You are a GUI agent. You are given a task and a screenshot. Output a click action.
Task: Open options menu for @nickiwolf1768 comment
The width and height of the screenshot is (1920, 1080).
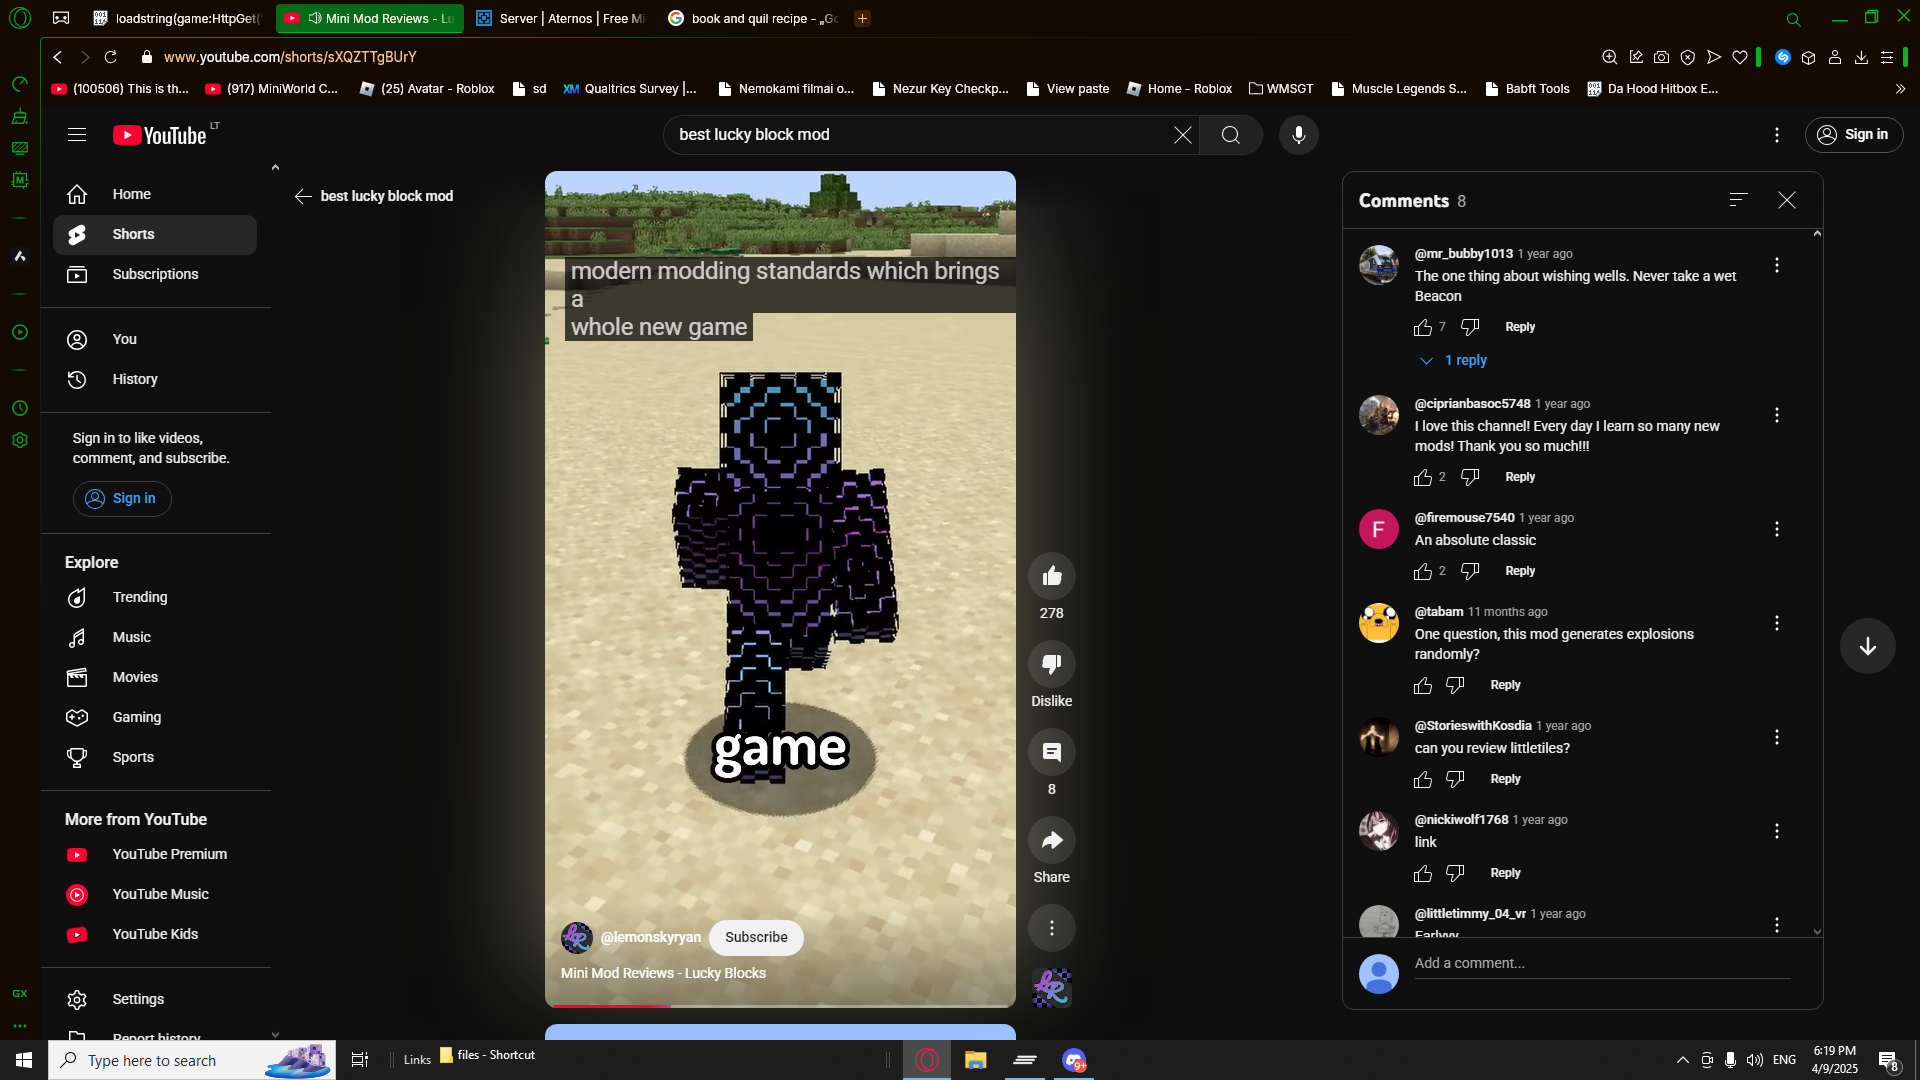coord(1777,831)
